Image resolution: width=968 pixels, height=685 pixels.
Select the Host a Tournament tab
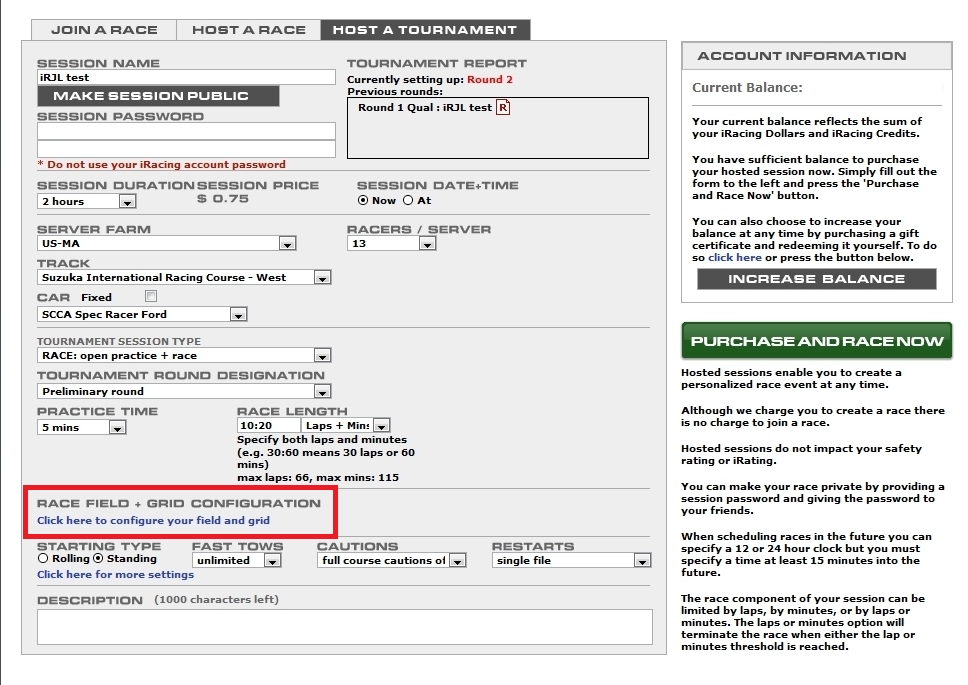[425, 30]
